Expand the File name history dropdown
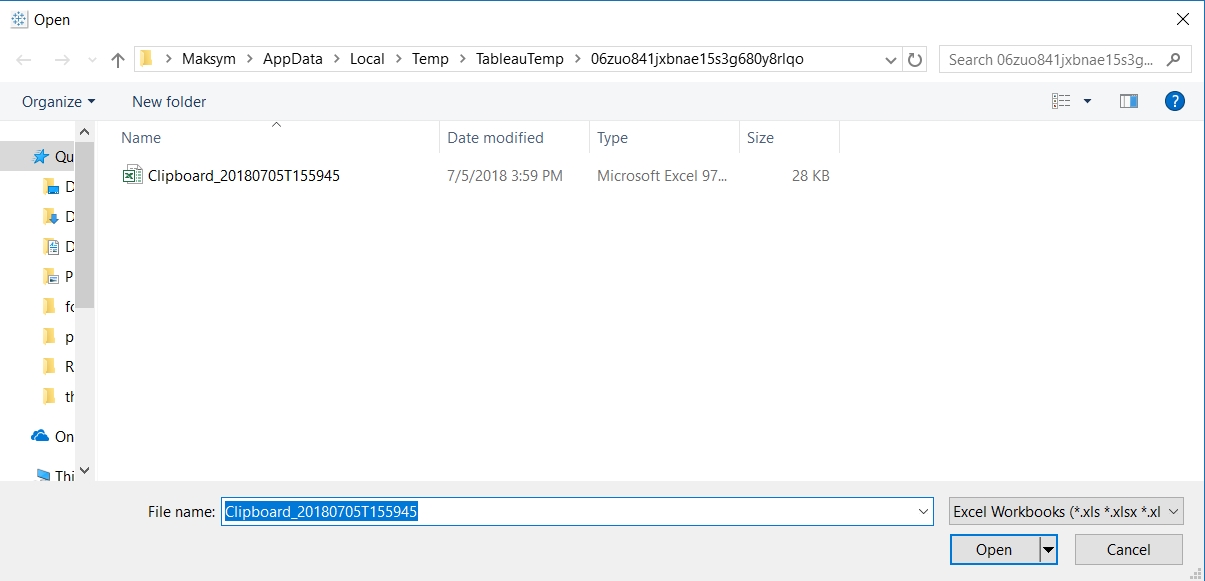The height and width of the screenshot is (581, 1205). (x=923, y=511)
